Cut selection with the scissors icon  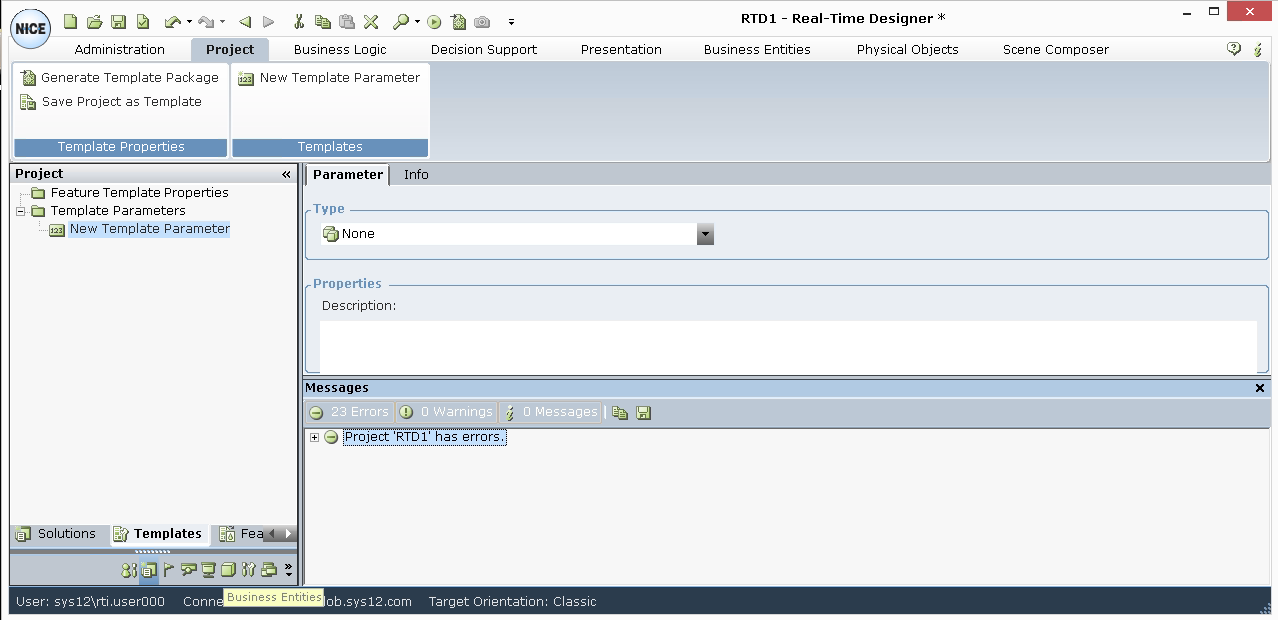298,21
